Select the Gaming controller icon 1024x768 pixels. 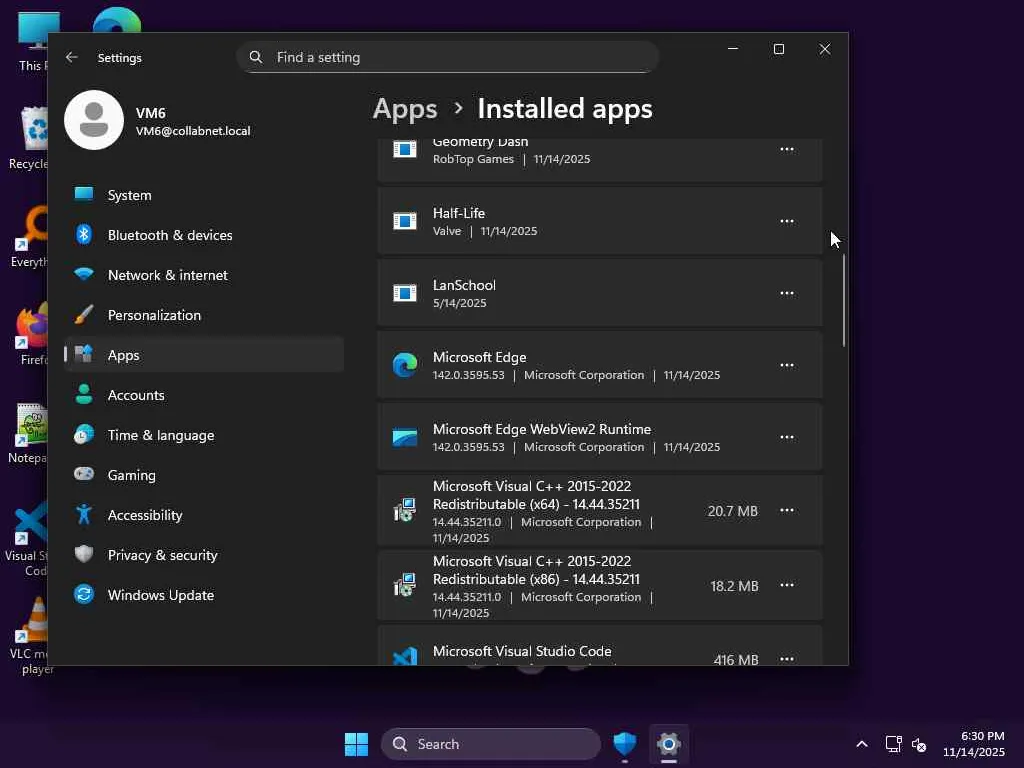84,474
